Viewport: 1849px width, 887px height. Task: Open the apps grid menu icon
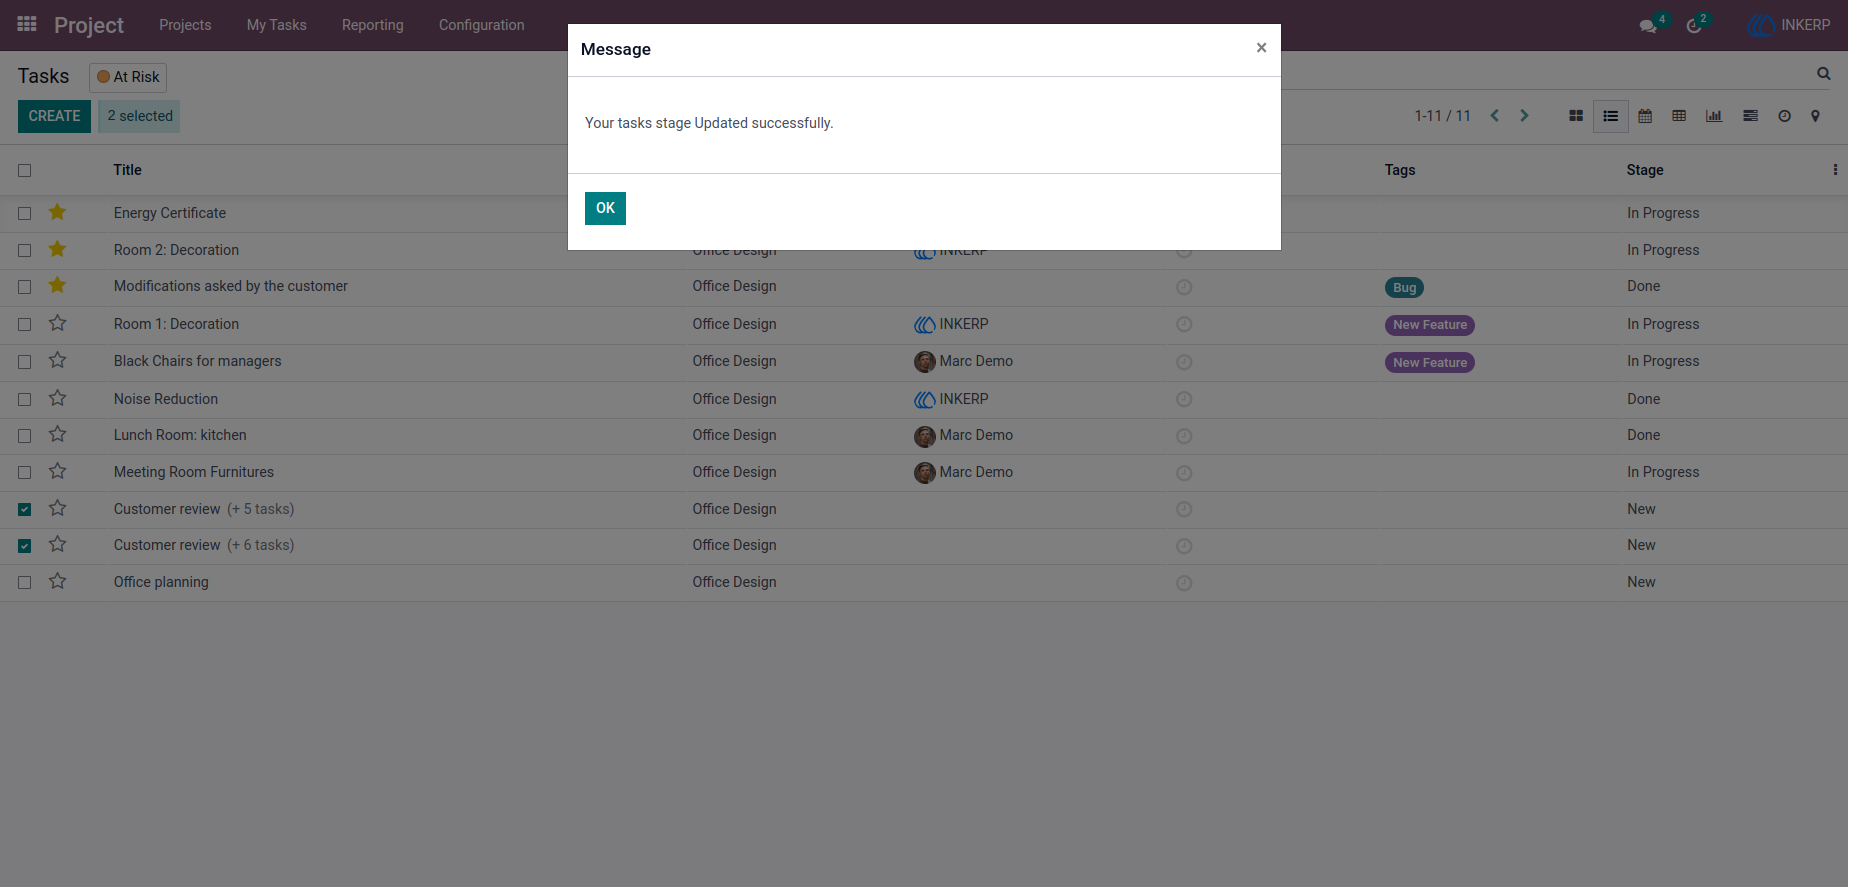coord(27,24)
